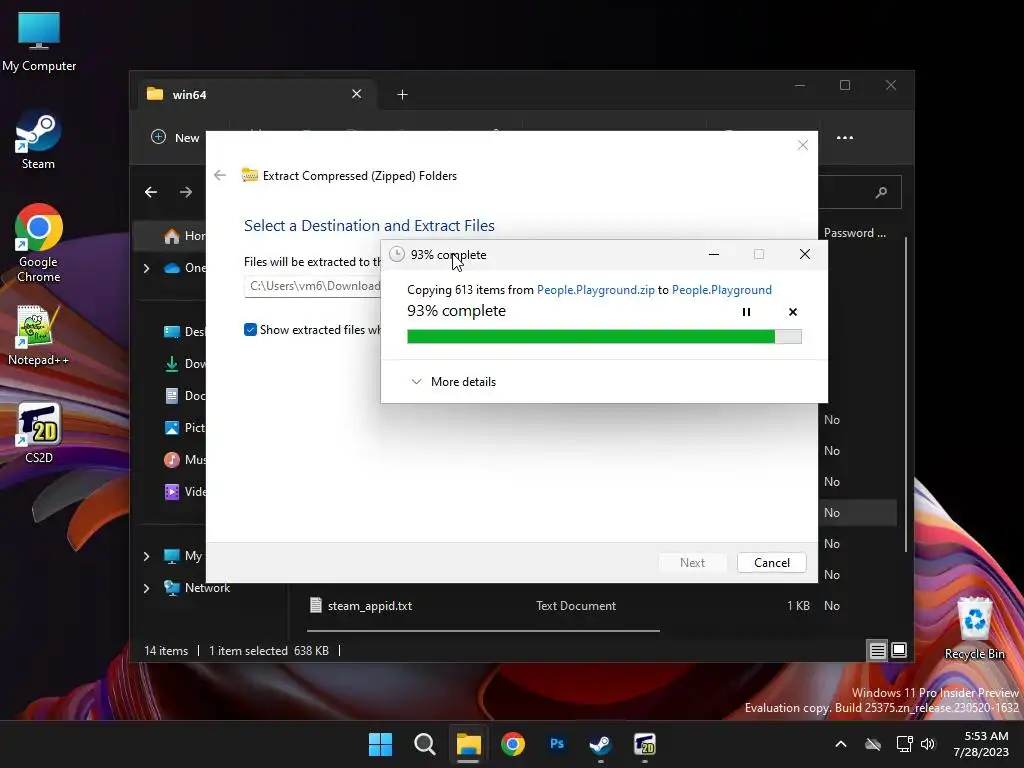Click the extraction destination path field

click(313, 286)
